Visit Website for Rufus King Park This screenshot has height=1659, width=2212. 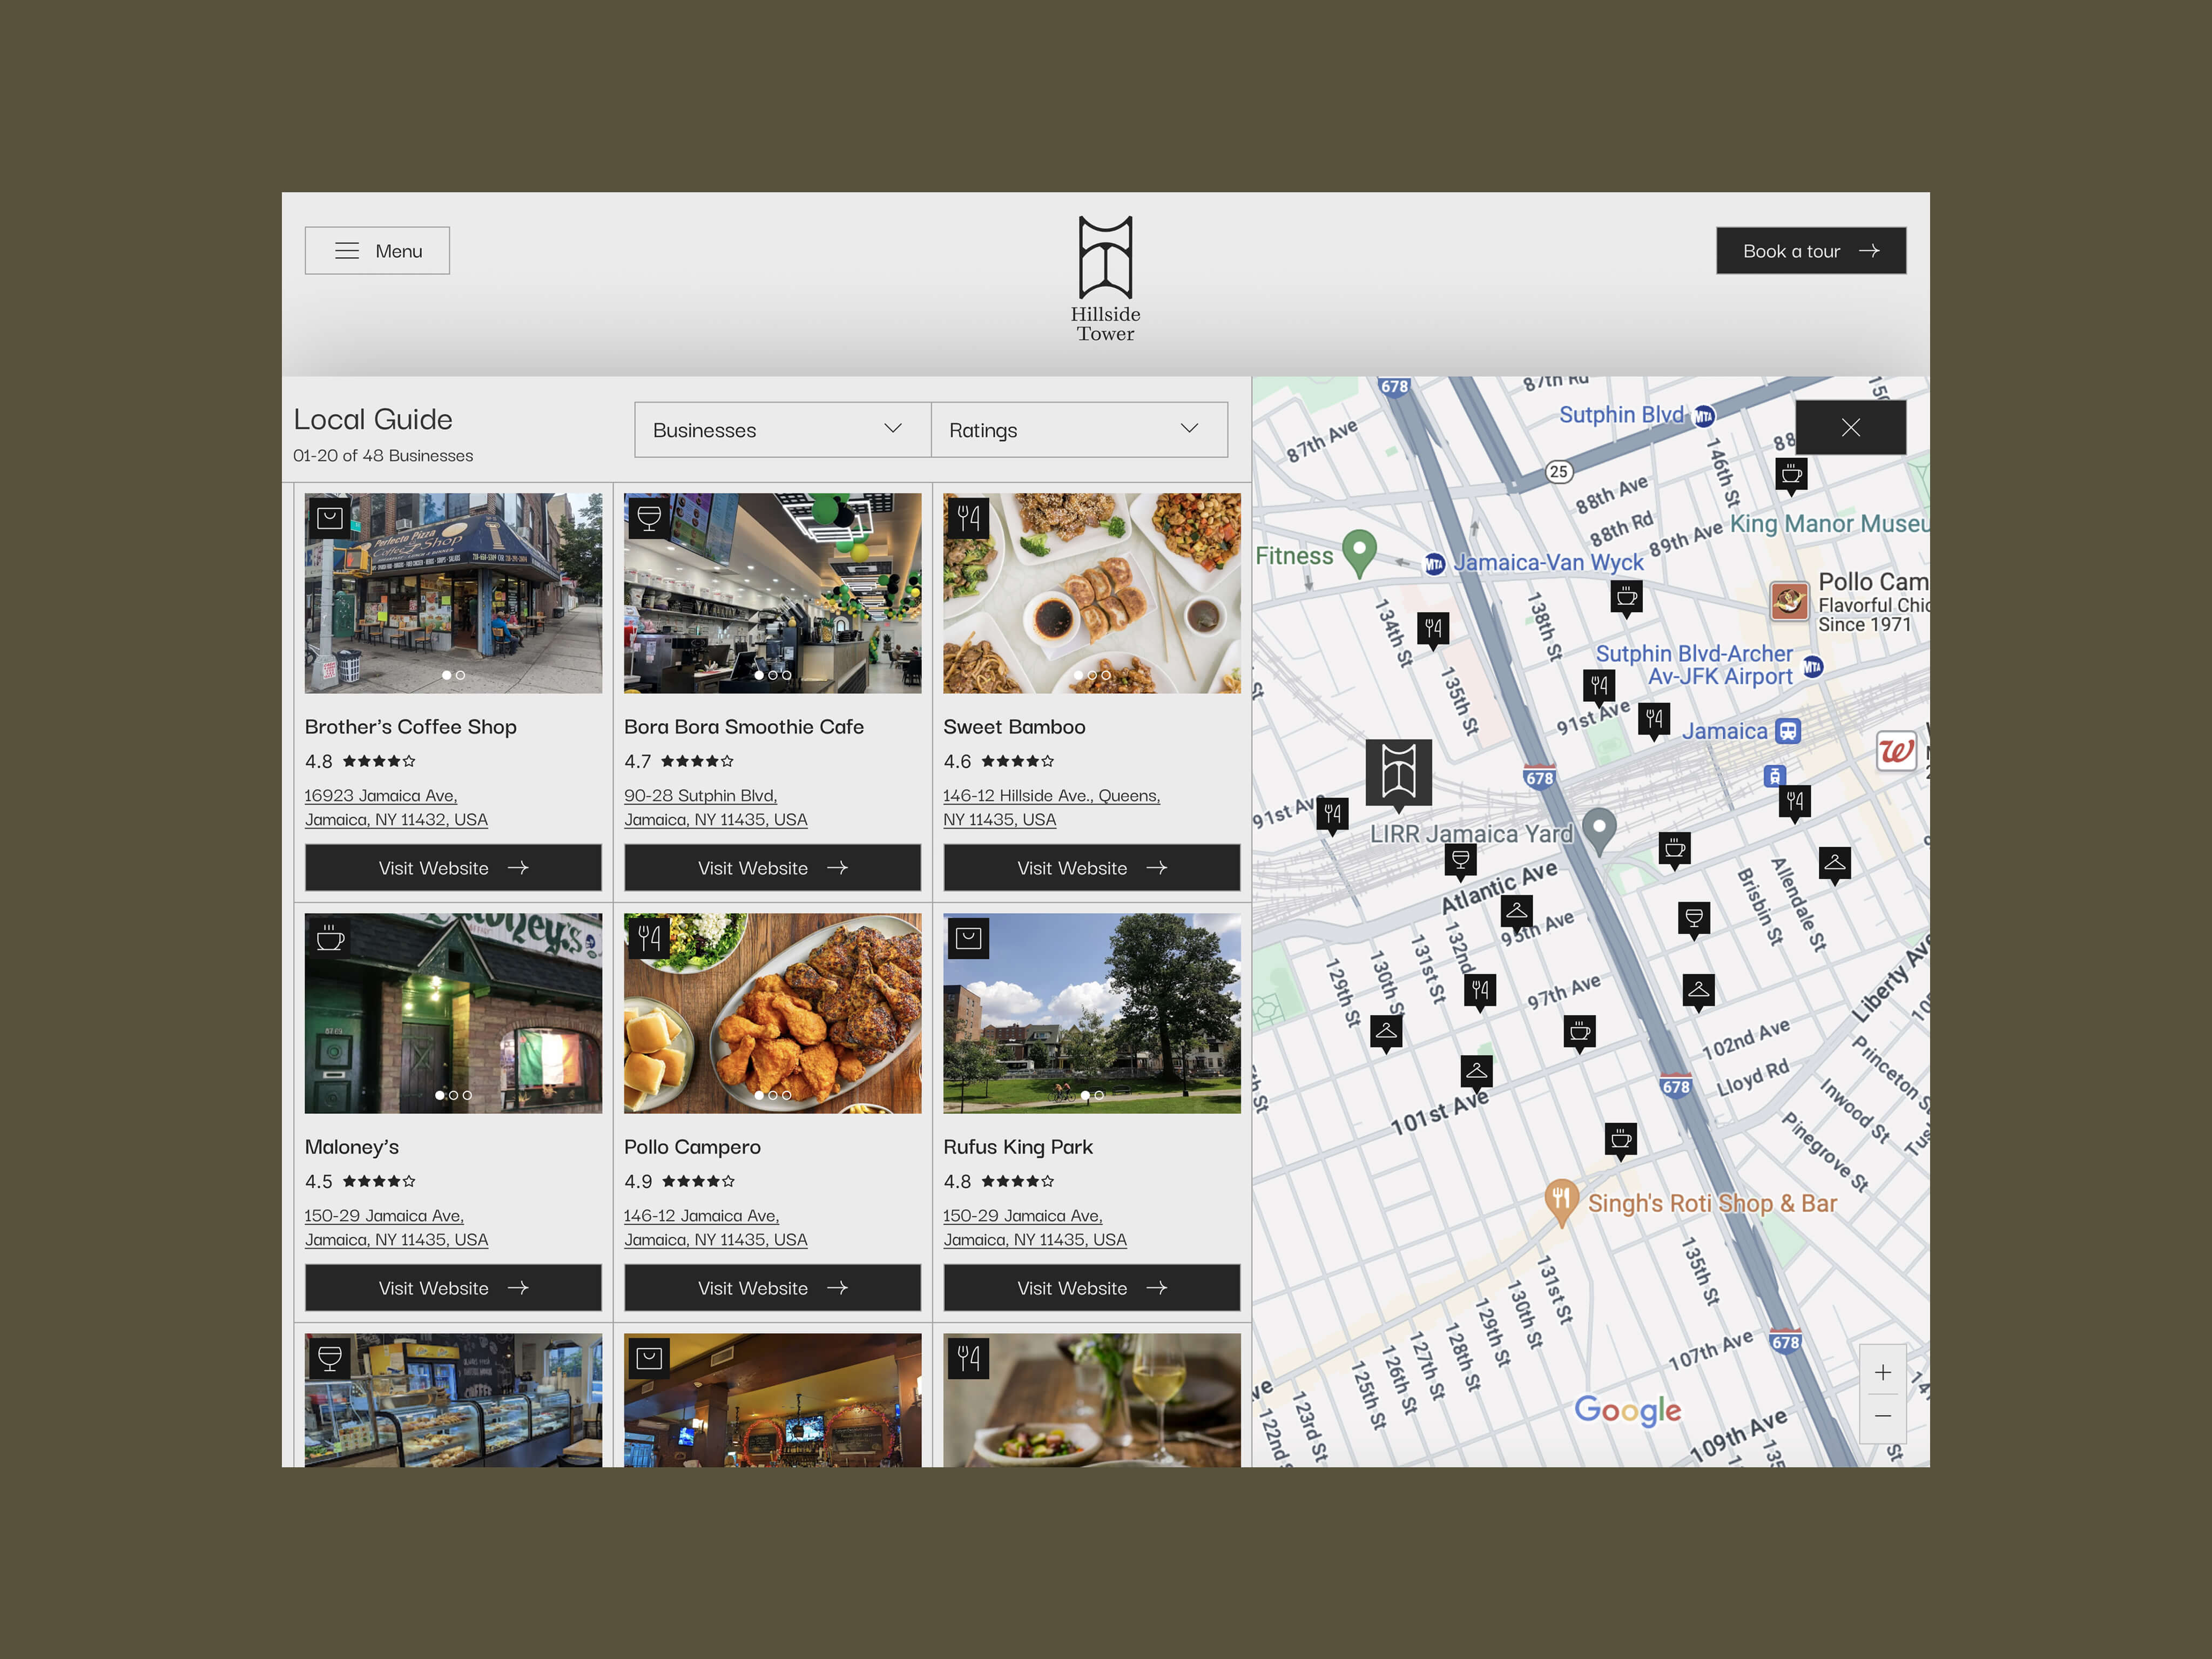point(1092,1288)
